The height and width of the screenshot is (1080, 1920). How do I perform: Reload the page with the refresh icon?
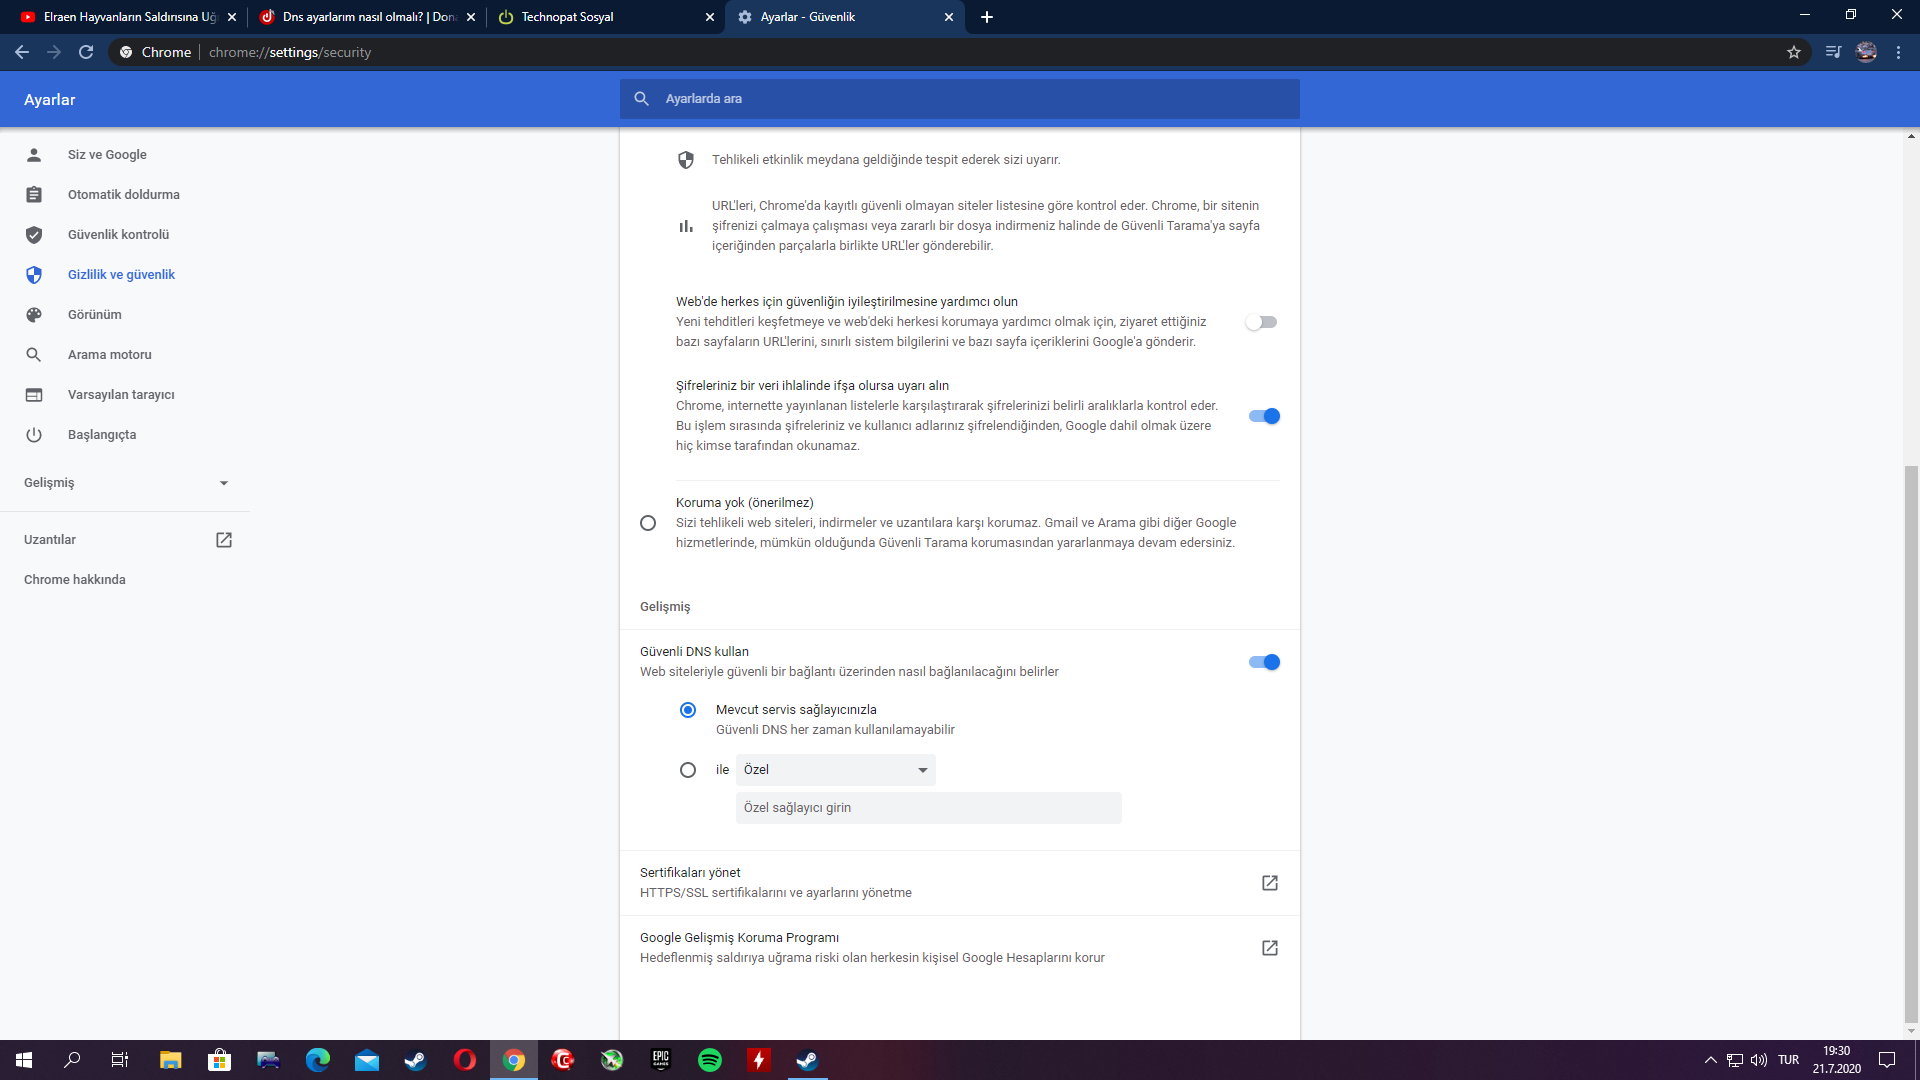[x=86, y=52]
